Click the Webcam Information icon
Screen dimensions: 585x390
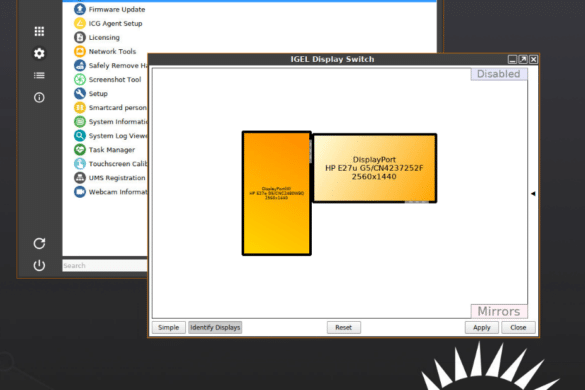pyautogui.click(x=79, y=192)
